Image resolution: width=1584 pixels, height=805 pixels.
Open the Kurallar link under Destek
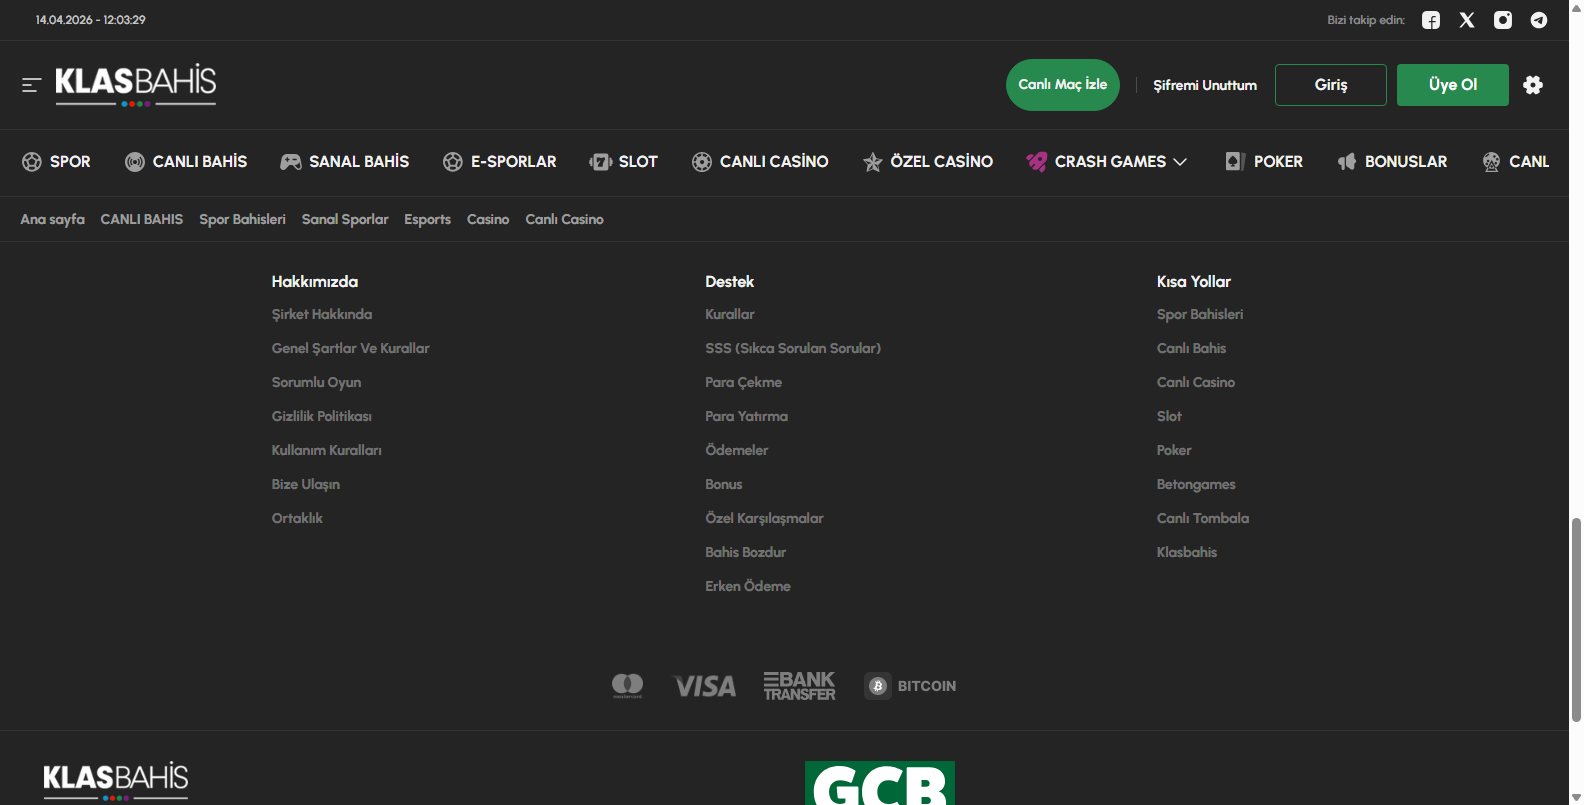(x=730, y=314)
